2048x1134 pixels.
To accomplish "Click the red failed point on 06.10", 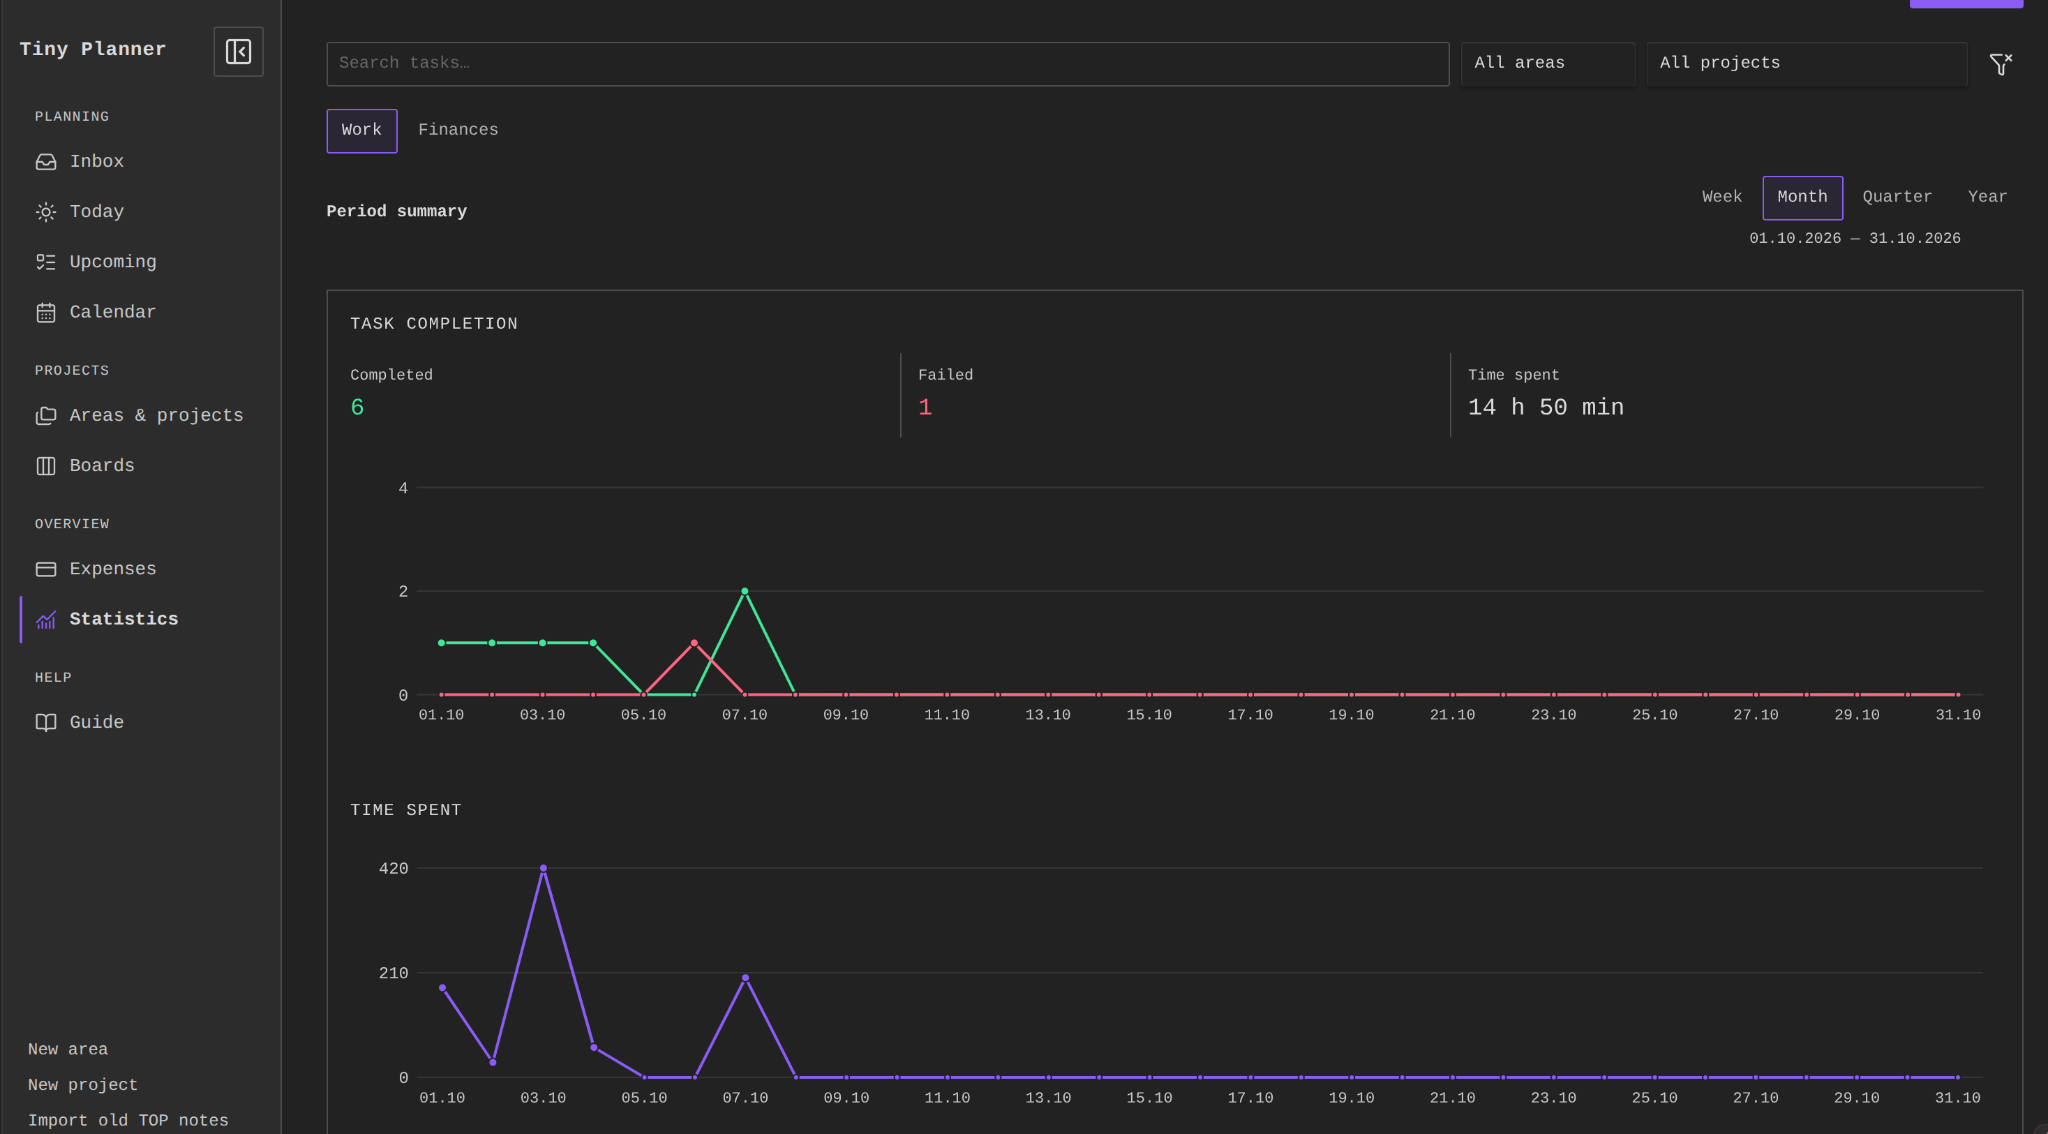I will coord(694,643).
